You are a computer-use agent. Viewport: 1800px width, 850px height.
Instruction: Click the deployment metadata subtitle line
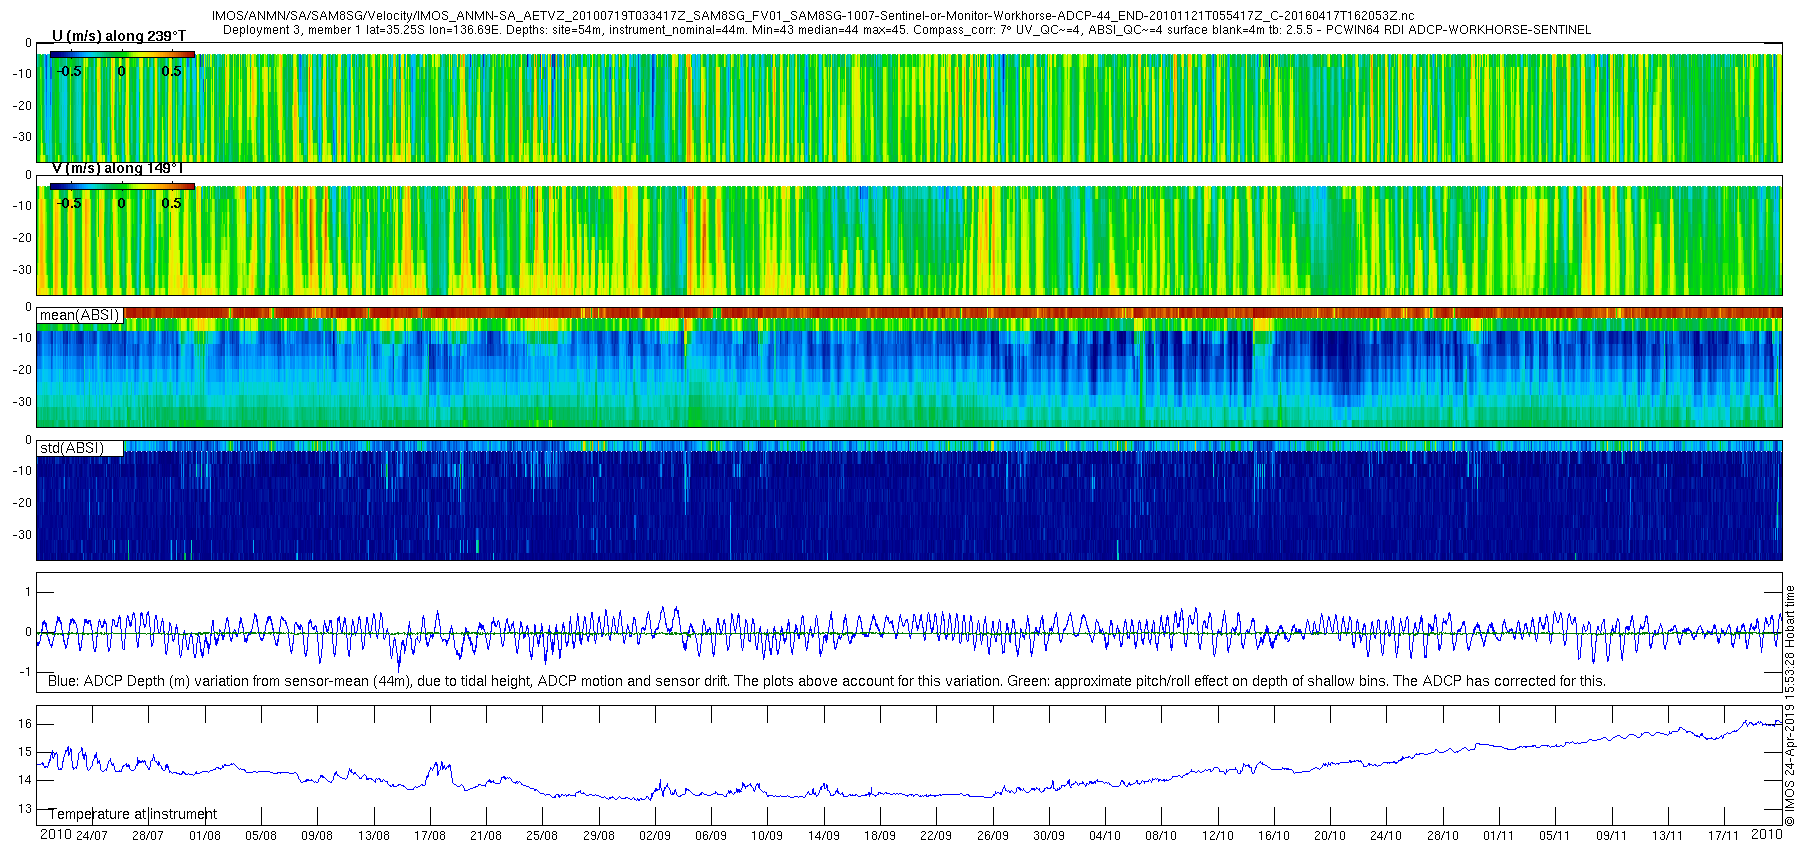(x=907, y=30)
